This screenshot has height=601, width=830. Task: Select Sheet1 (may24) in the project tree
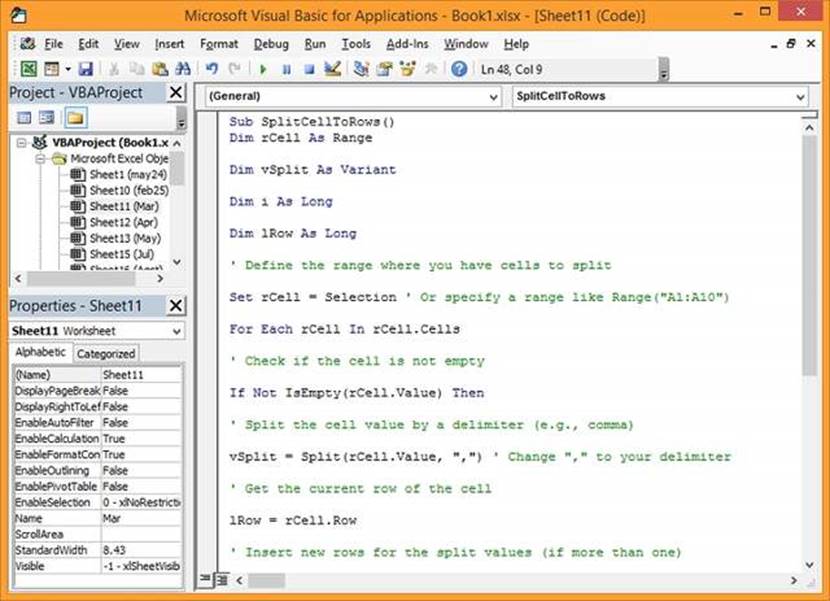[x=128, y=174]
